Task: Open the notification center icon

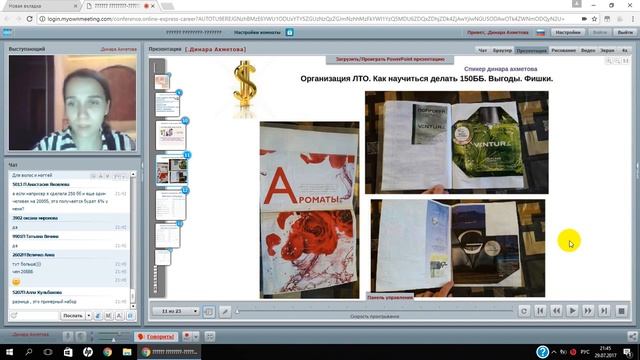Action: coord(628,352)
